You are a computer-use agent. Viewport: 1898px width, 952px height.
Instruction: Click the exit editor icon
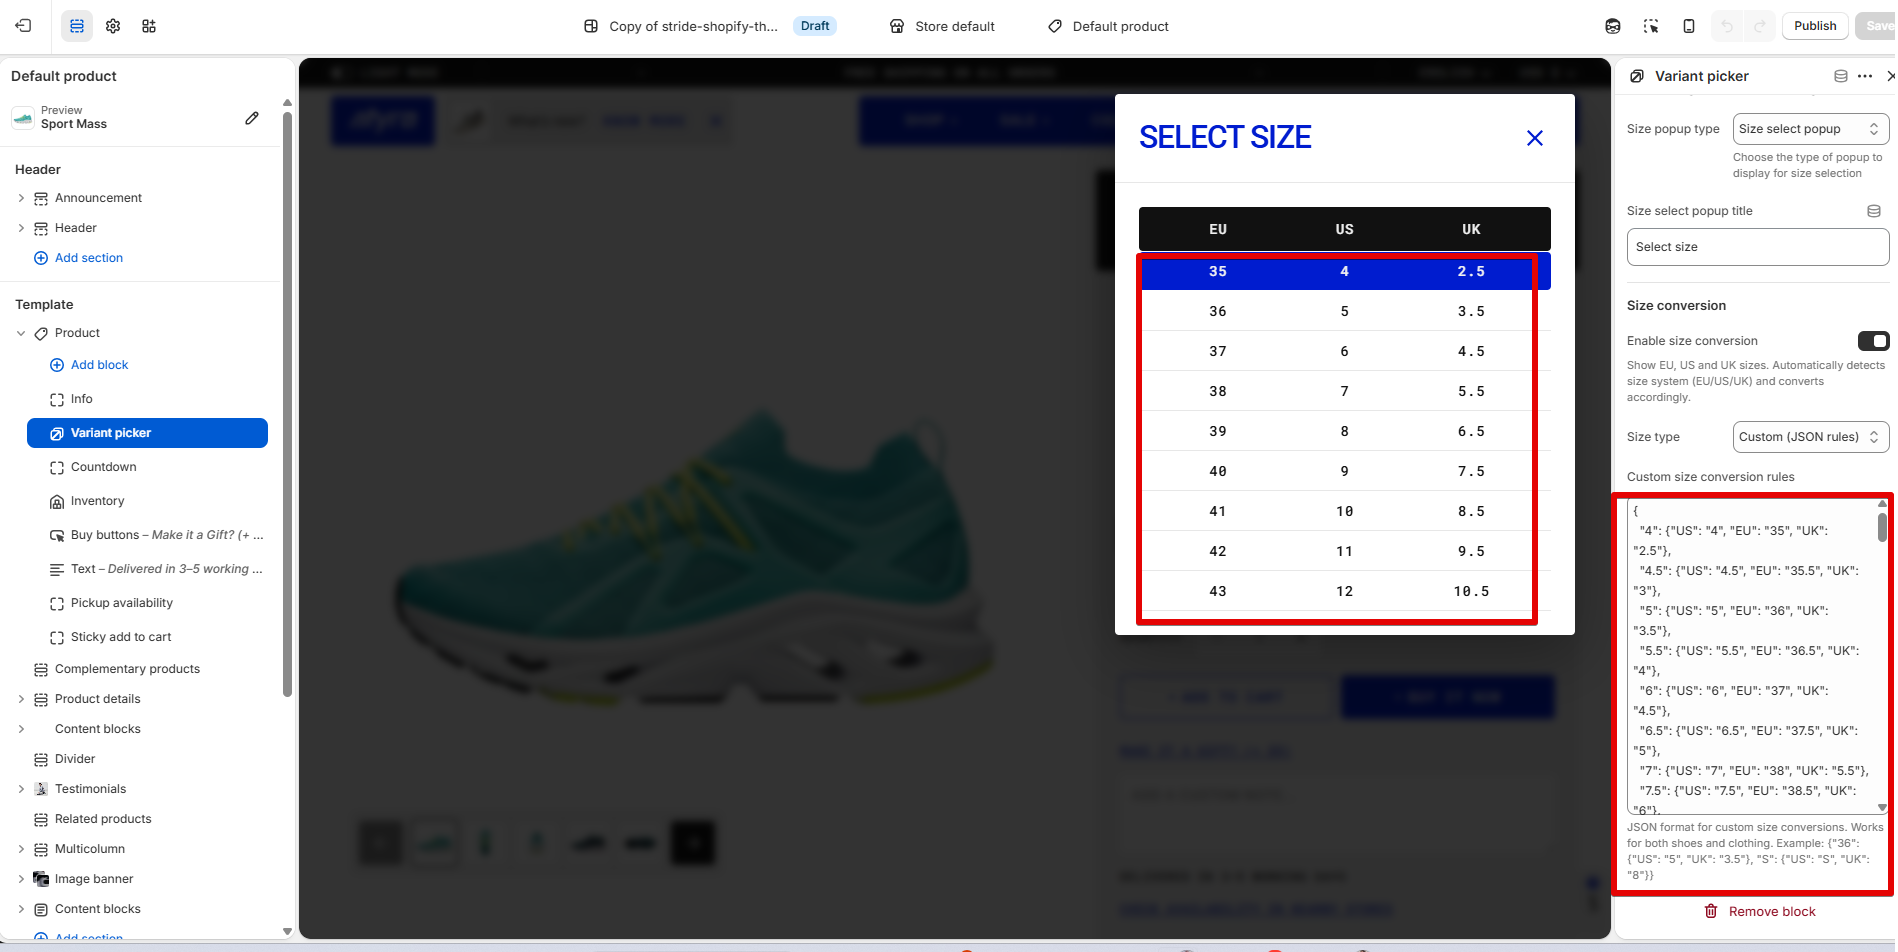(x=23, y=26)
